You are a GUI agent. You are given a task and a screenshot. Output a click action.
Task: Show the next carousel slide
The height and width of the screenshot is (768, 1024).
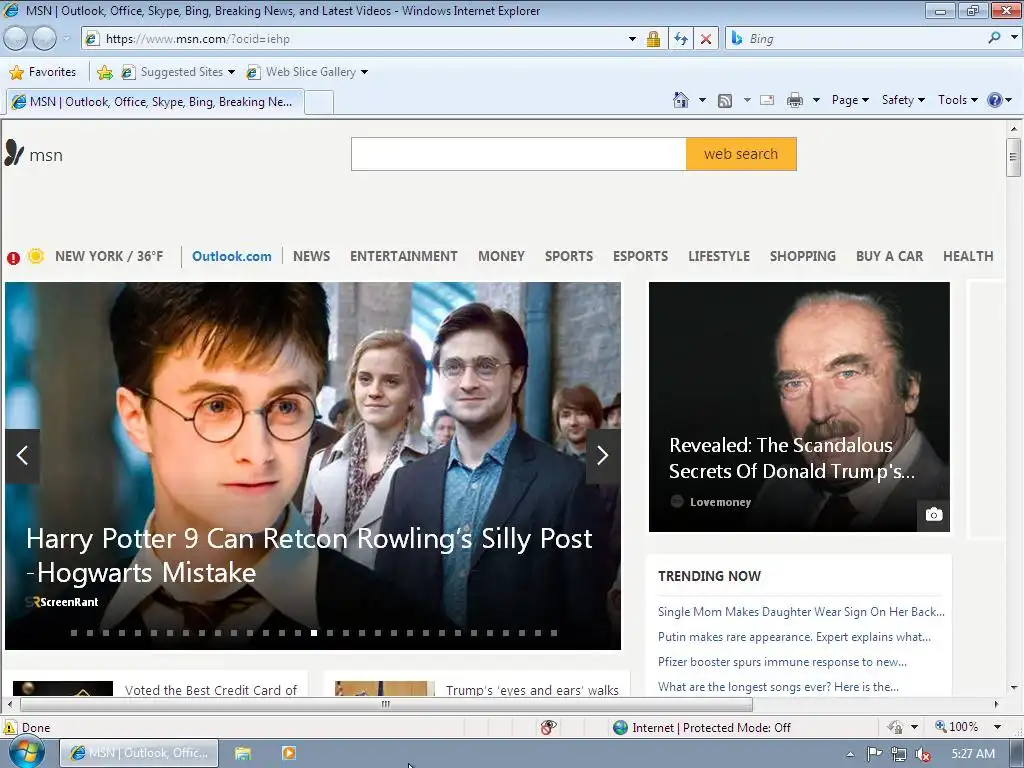603,455
